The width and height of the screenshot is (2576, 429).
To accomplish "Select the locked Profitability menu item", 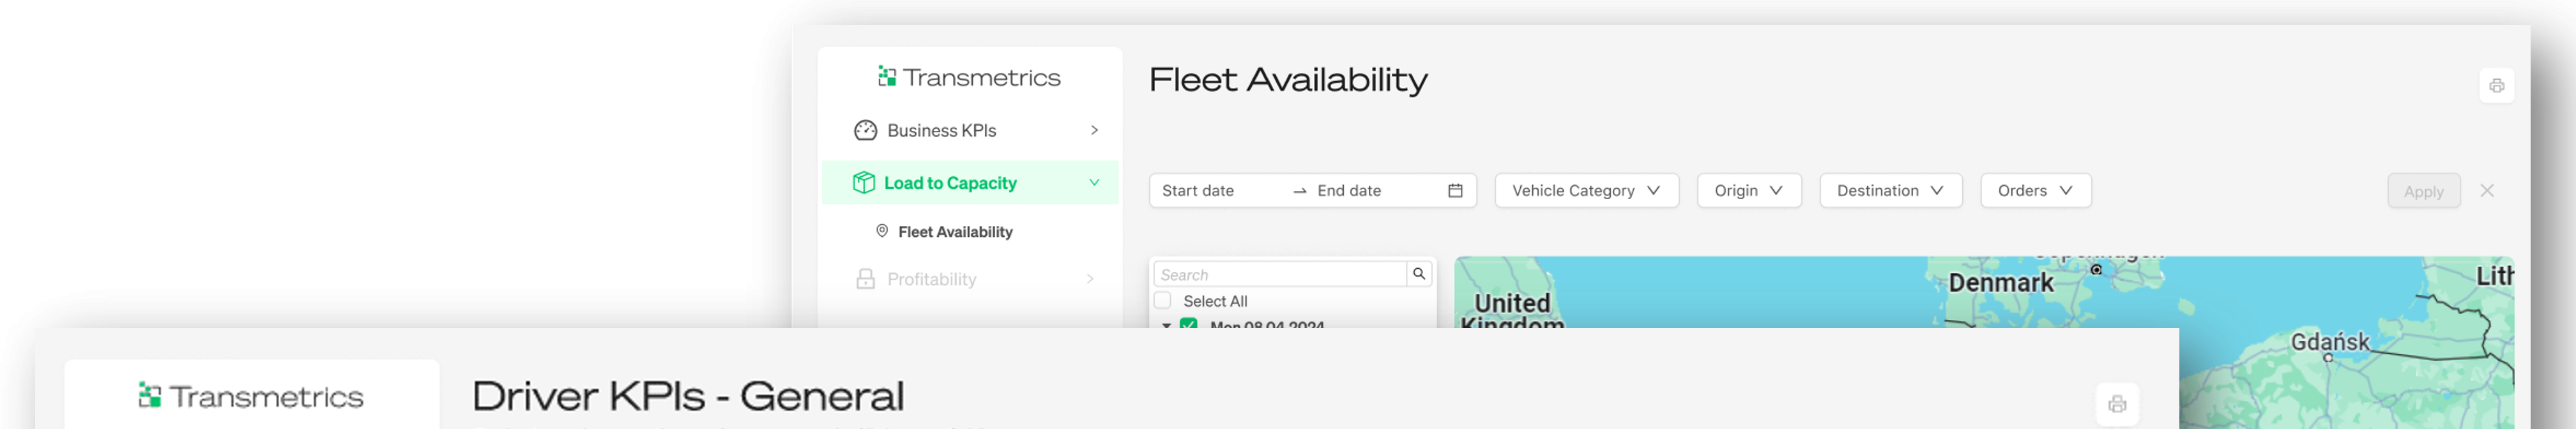I will [x=969, y=279].
